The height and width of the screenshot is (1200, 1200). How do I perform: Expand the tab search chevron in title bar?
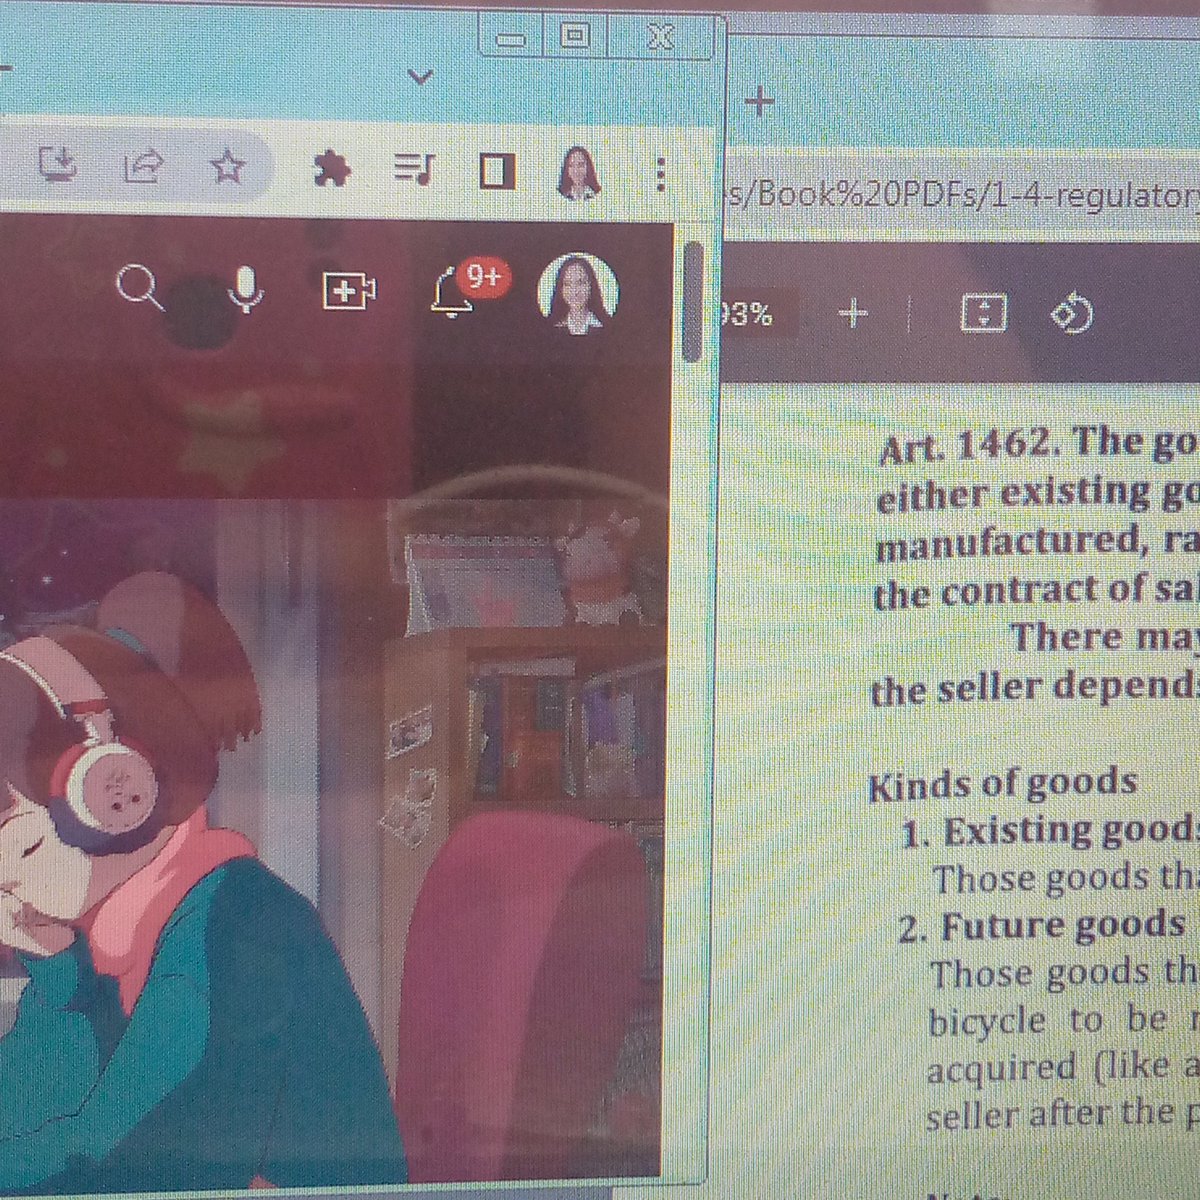(422, 76)
